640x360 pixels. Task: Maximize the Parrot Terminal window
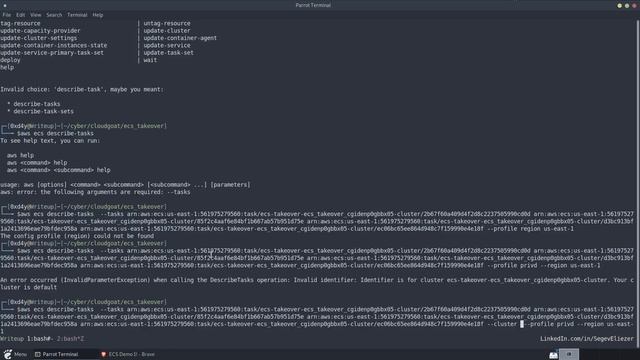(x=627, y=5)
